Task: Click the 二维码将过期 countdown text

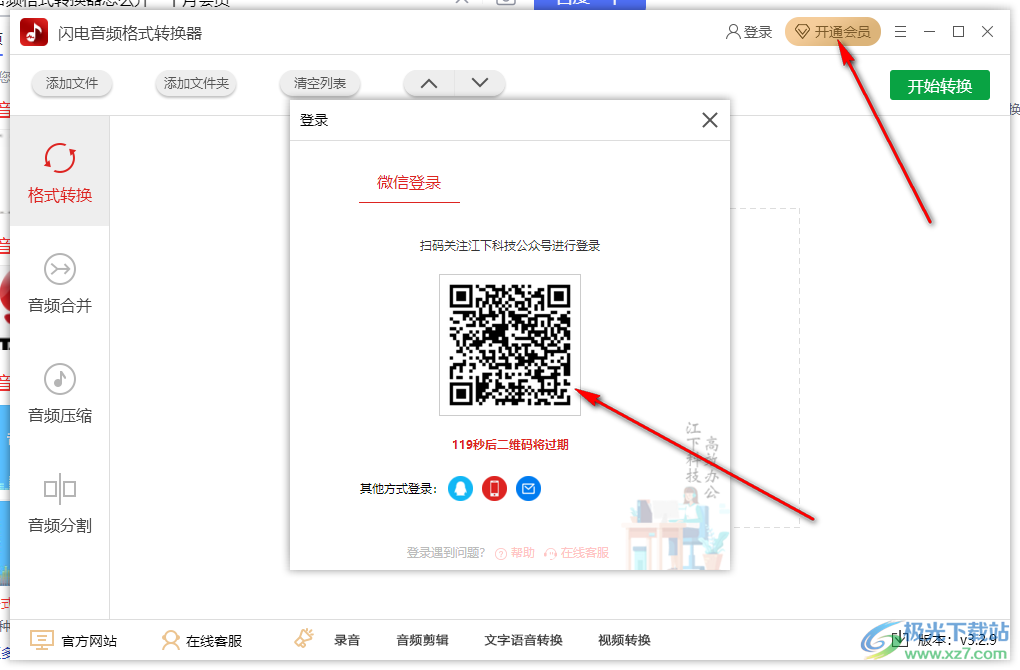Action: (x=510, y=444)
